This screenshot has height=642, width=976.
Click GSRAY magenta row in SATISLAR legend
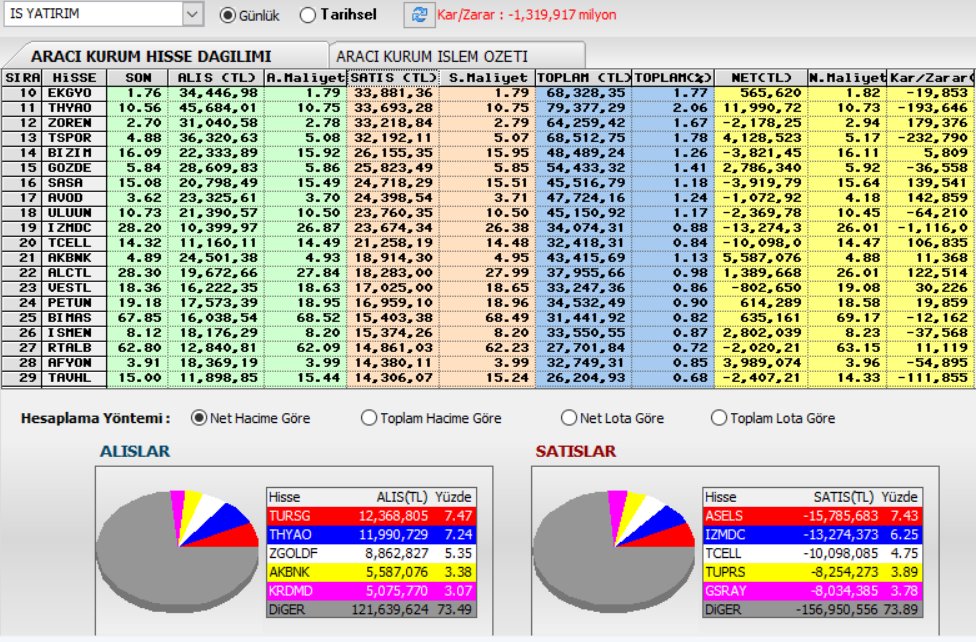pos(812,590)
